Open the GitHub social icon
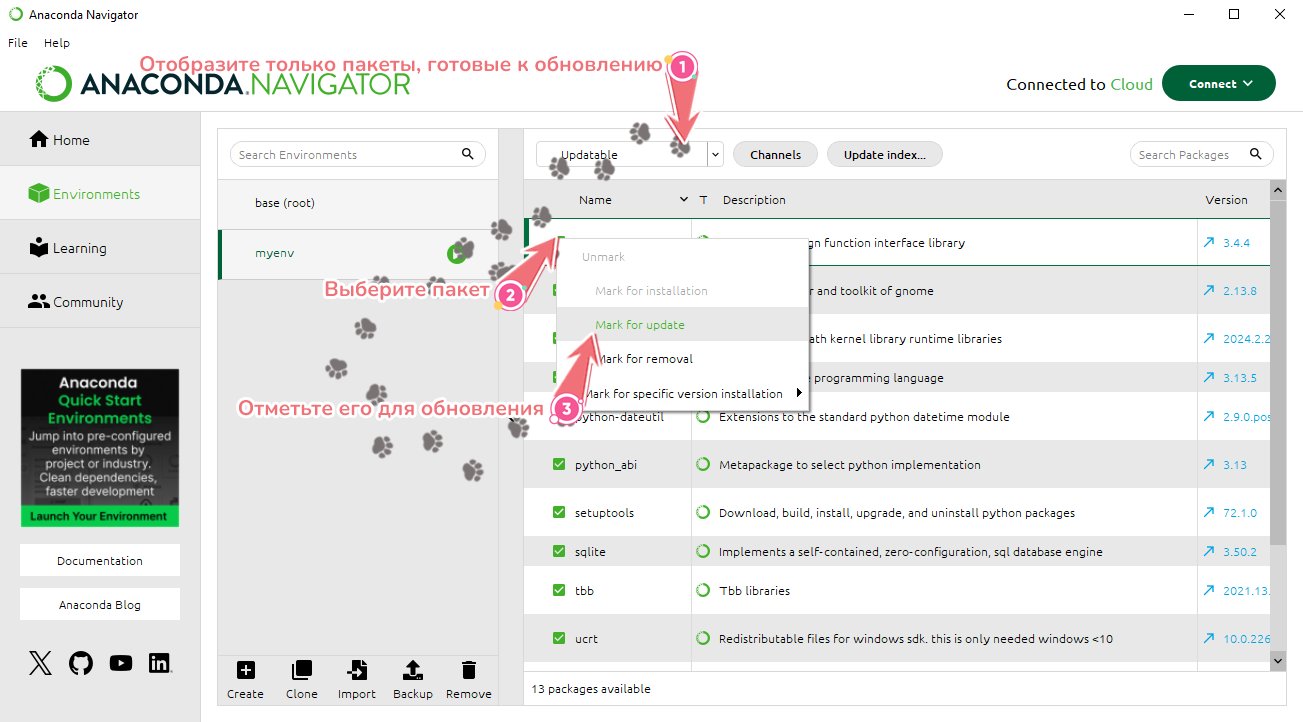Image resolution: width=1303 pixels, height=722 pixels. 81,663
